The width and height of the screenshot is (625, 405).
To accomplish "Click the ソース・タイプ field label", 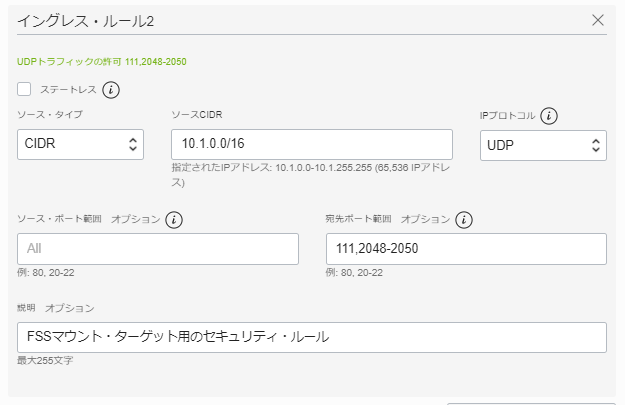I will [50, 115].
